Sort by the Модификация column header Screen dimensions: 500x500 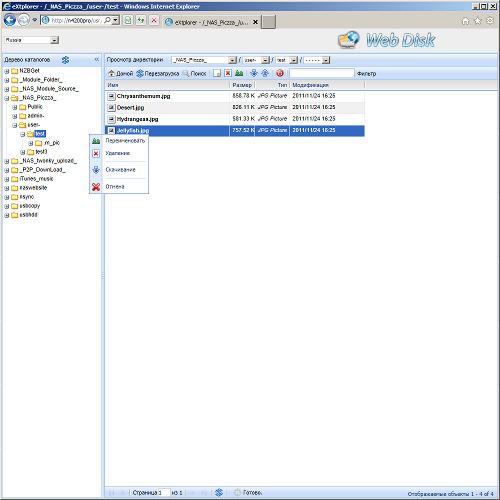tap(327, 85)
